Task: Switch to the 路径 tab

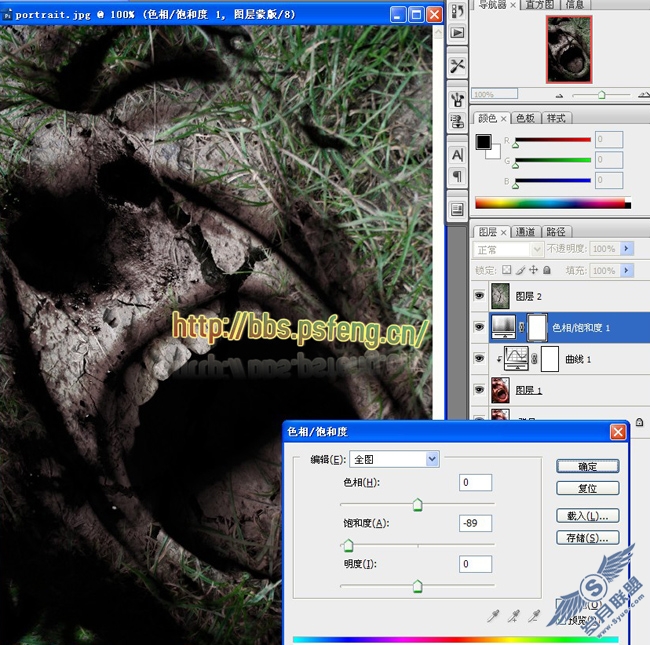Action: (x=556, y=232)
